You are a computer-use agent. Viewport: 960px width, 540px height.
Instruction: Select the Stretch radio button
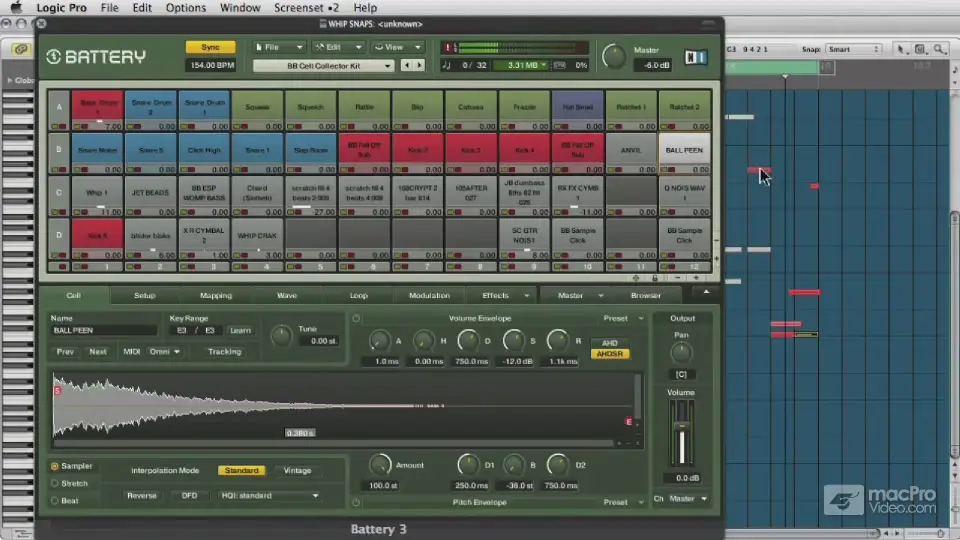(x=54, y=484)
